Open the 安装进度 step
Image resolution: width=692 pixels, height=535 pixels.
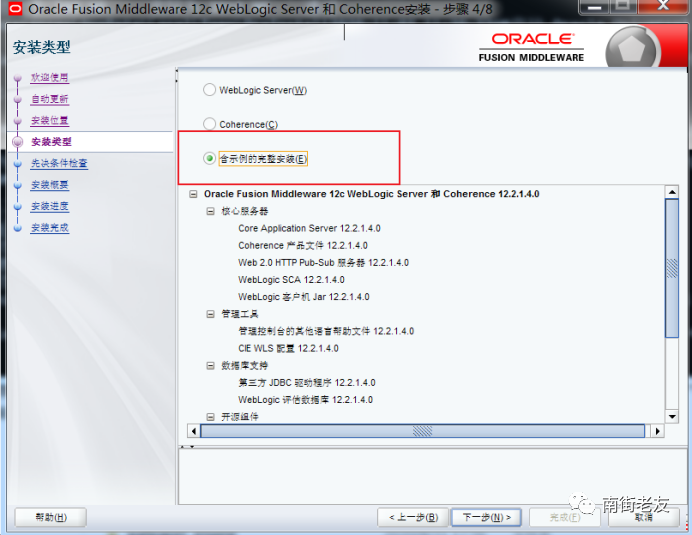click(x=49, y=206)
